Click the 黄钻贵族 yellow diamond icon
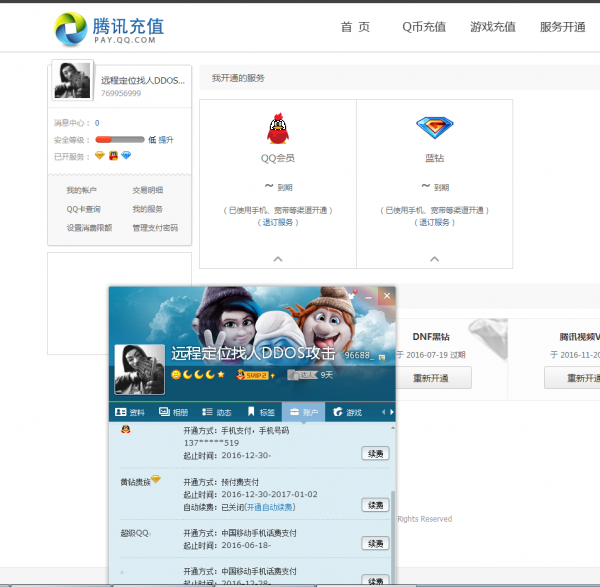The image size is (600, 587). point(156,479)
